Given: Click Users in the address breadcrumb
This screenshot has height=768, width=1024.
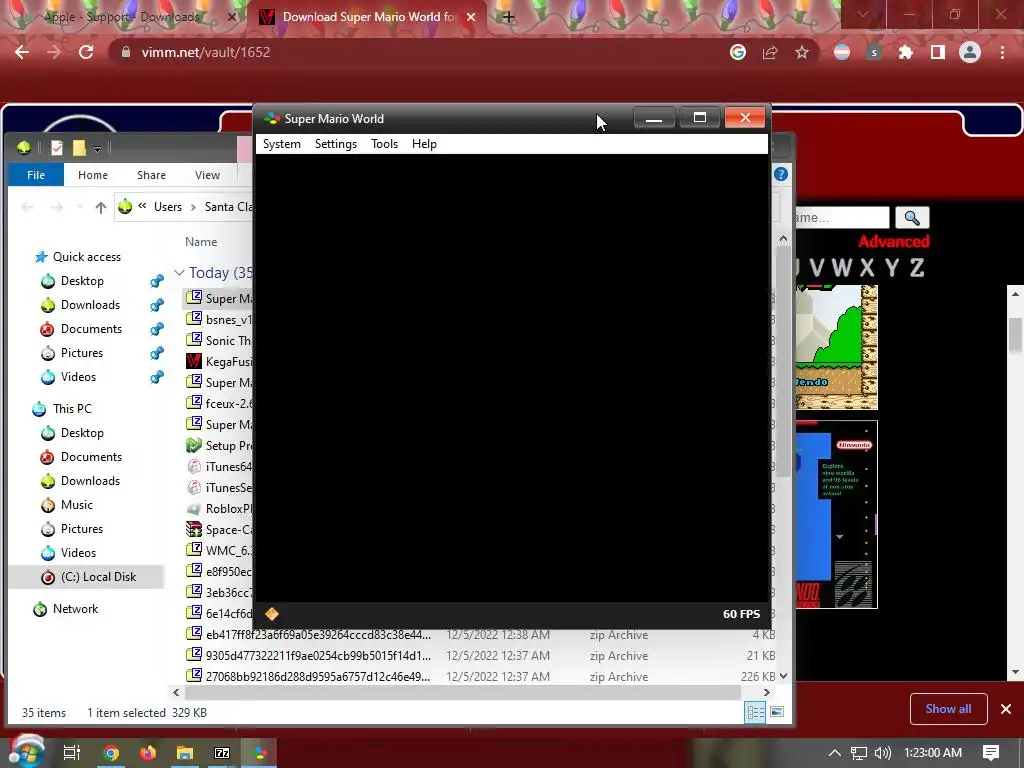Looking at the screenshot, I should 168,207.
